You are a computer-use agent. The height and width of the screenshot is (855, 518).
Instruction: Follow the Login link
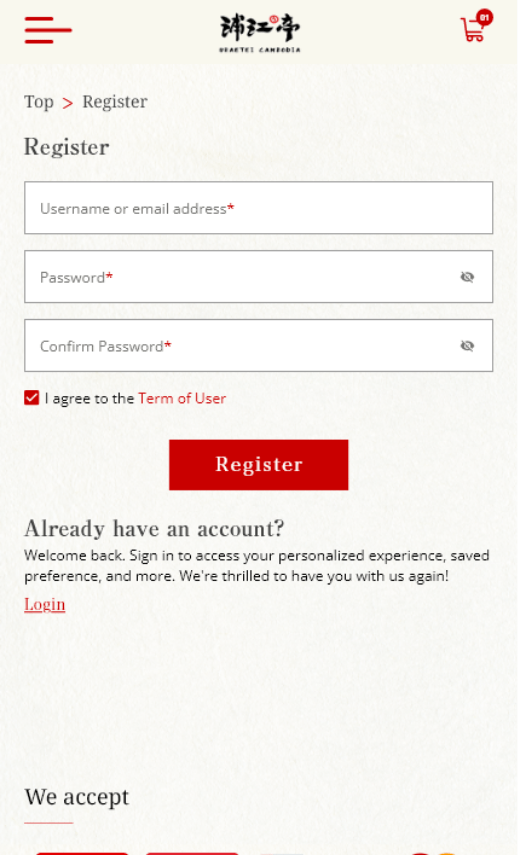click(x=45, y=604)
